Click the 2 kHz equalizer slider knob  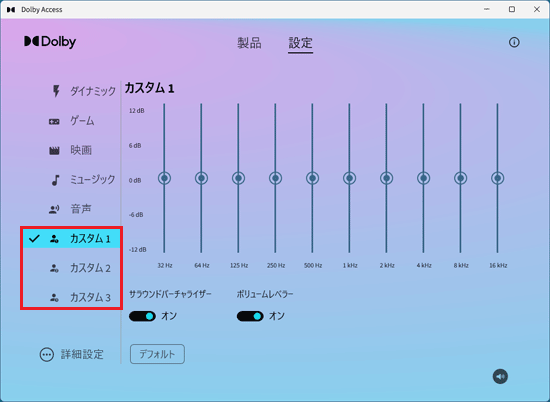pyautogui.click(x=387, y=178)
